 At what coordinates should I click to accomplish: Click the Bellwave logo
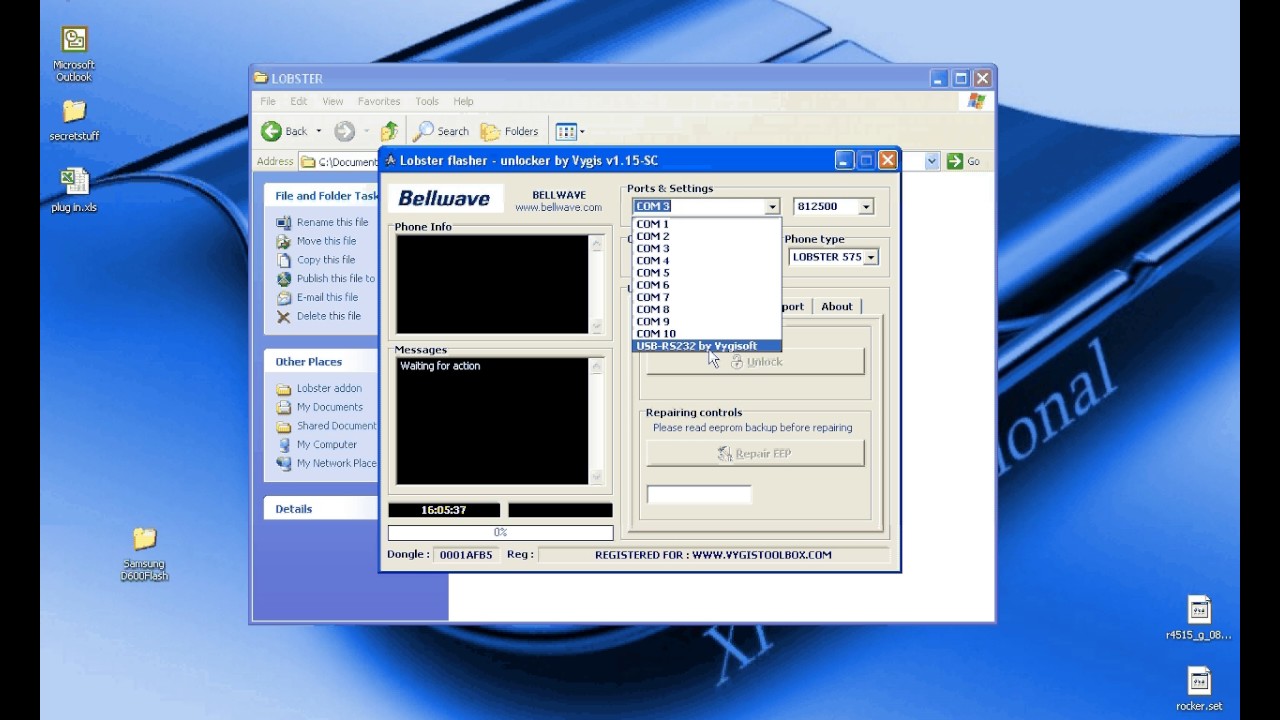[x=444, y=198]
